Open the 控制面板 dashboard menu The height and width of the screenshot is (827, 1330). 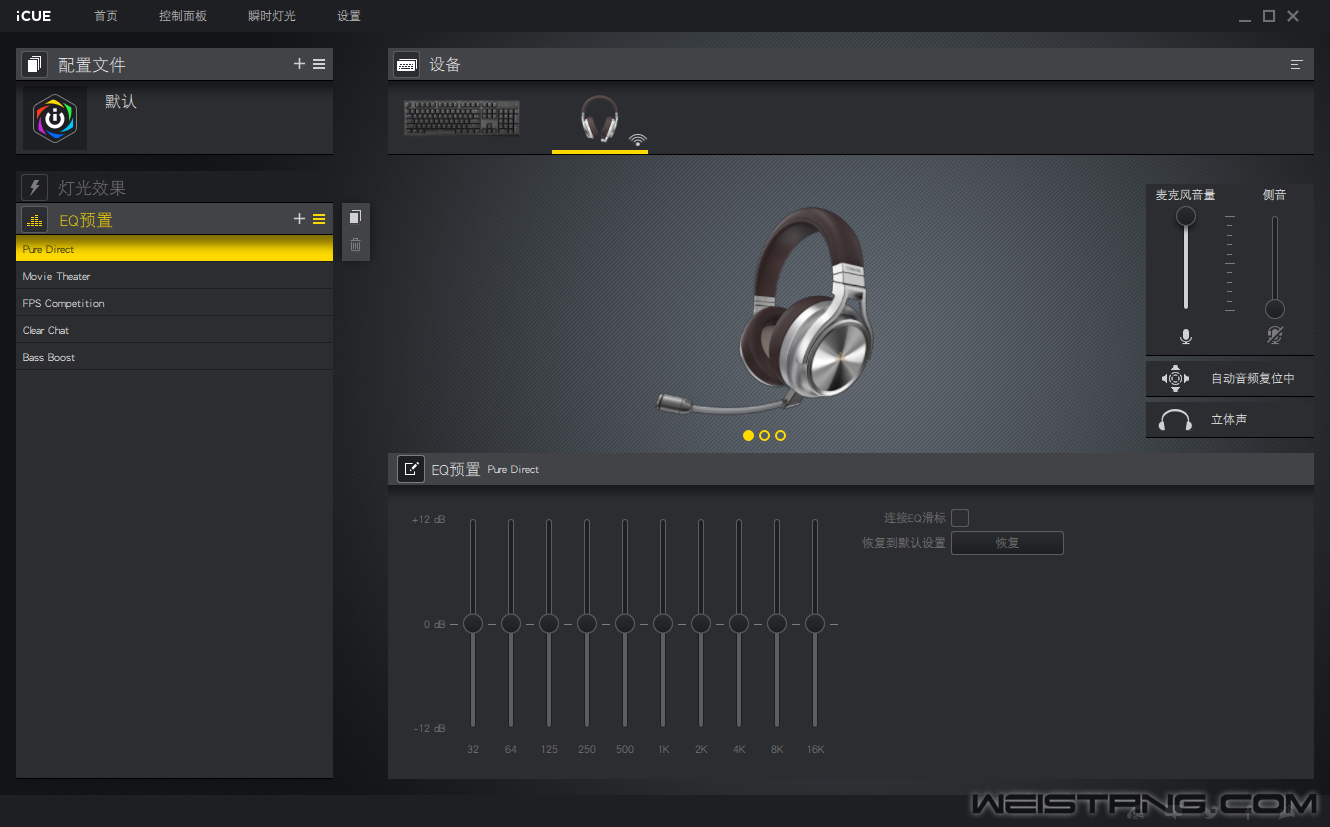(183, 16)
